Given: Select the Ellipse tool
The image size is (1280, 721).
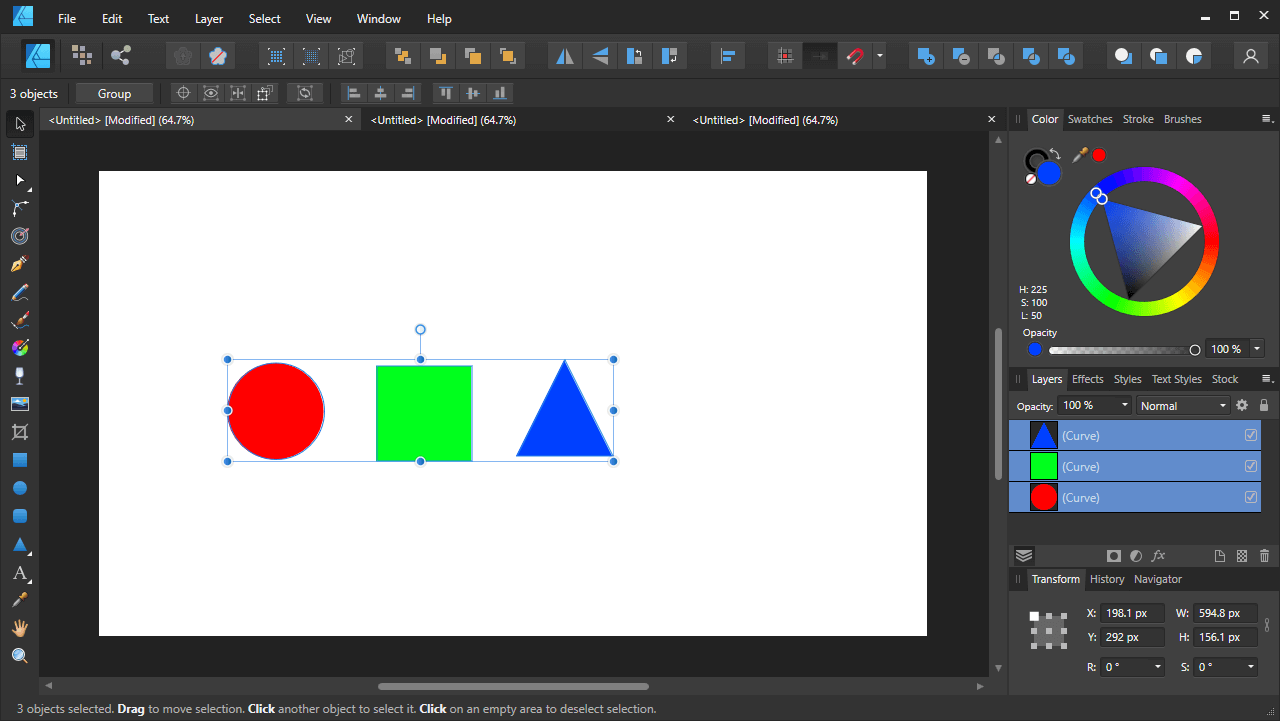Looking at the screenshot, I should coord(19,487).
